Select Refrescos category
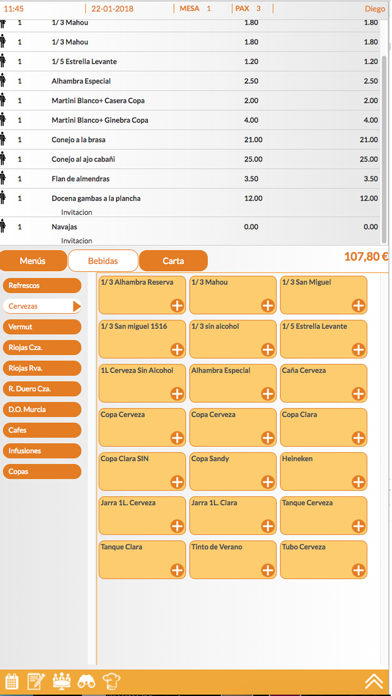392x696 pixels. (x=42, y=285)
